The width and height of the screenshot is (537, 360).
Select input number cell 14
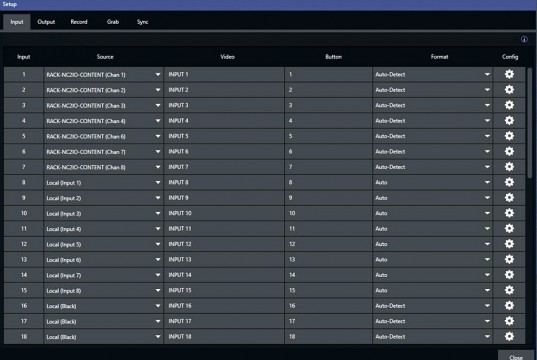click(24, 275)
